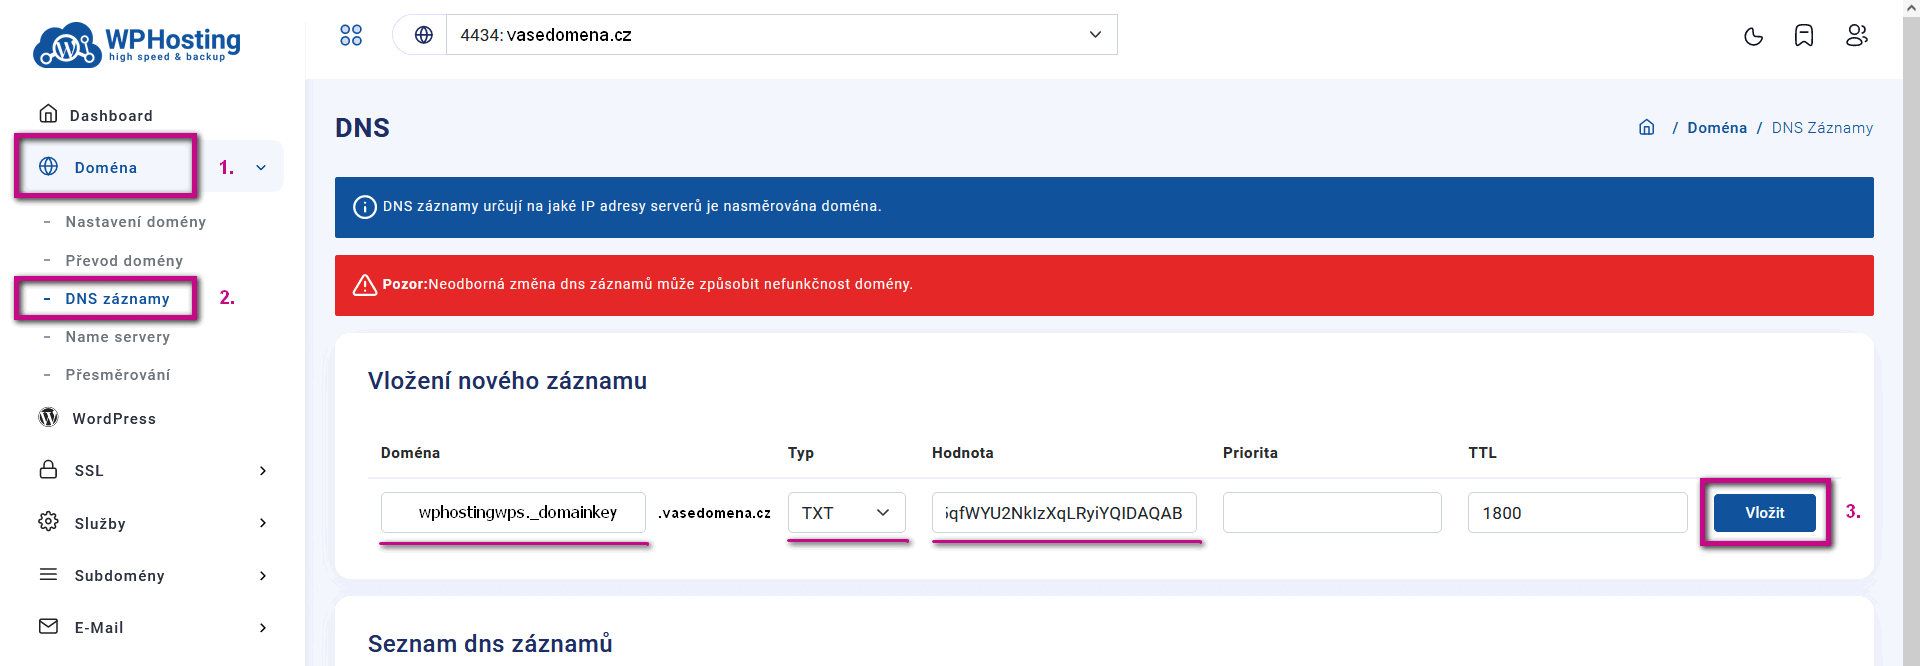
Task: Expand the E-Mail sidebar section
Action: click(150, 628)
